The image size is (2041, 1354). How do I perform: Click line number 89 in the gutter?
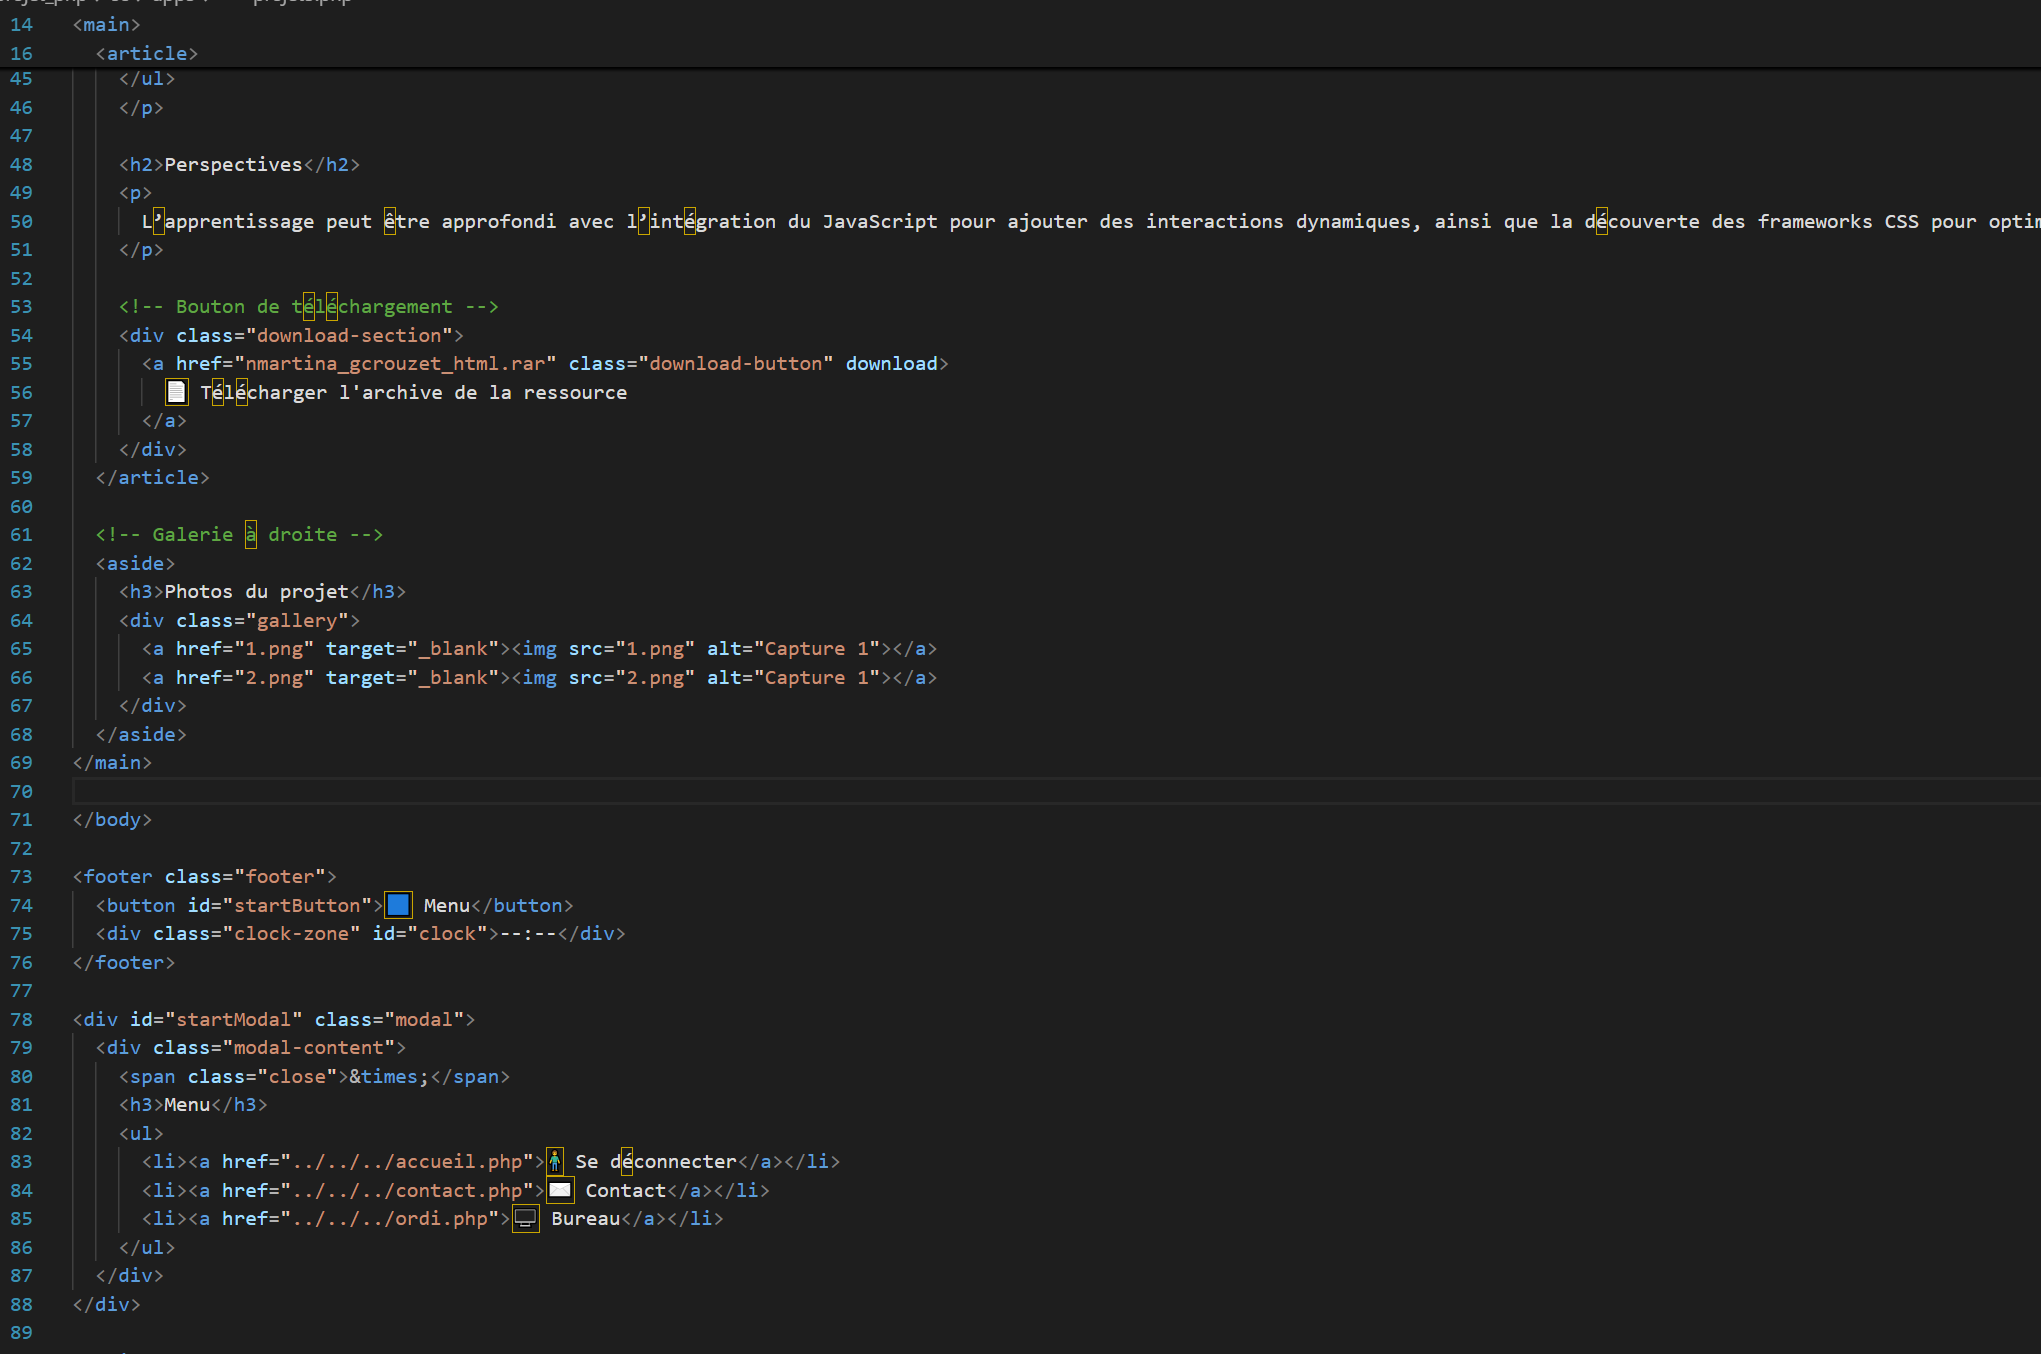pyautogui.click(x=21, y=1332)
